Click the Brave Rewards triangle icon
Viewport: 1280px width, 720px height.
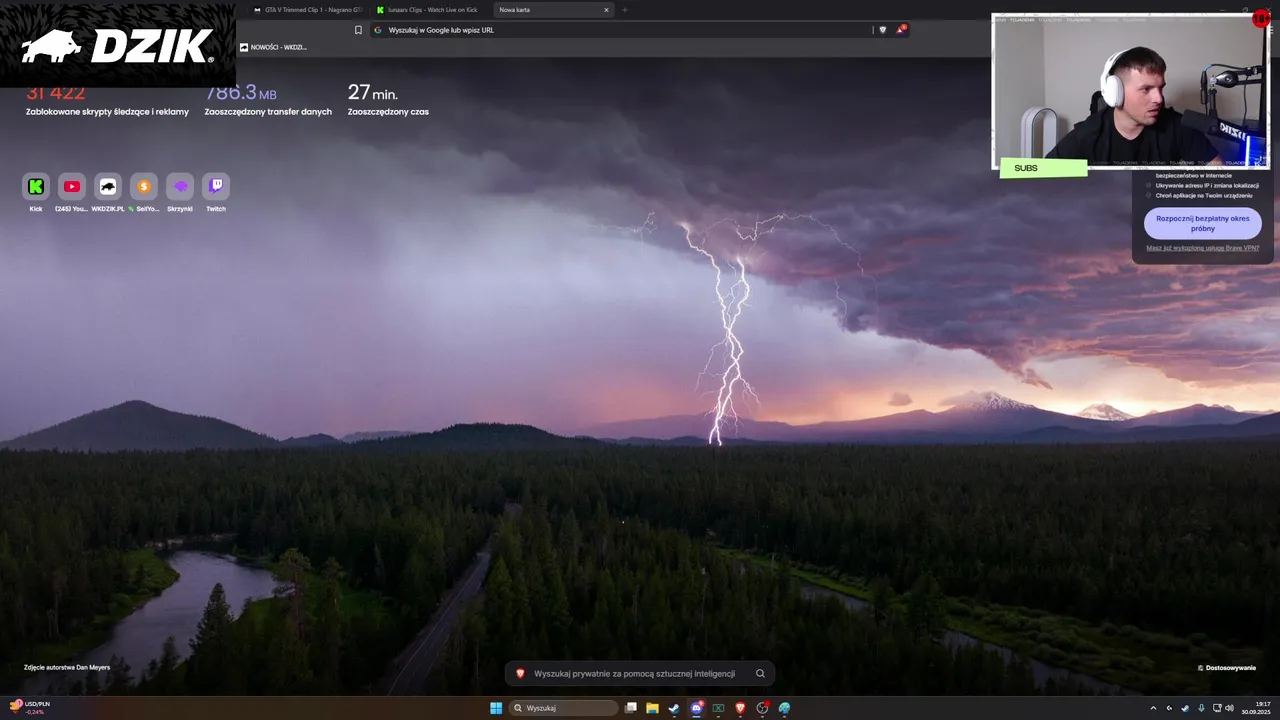900,30
